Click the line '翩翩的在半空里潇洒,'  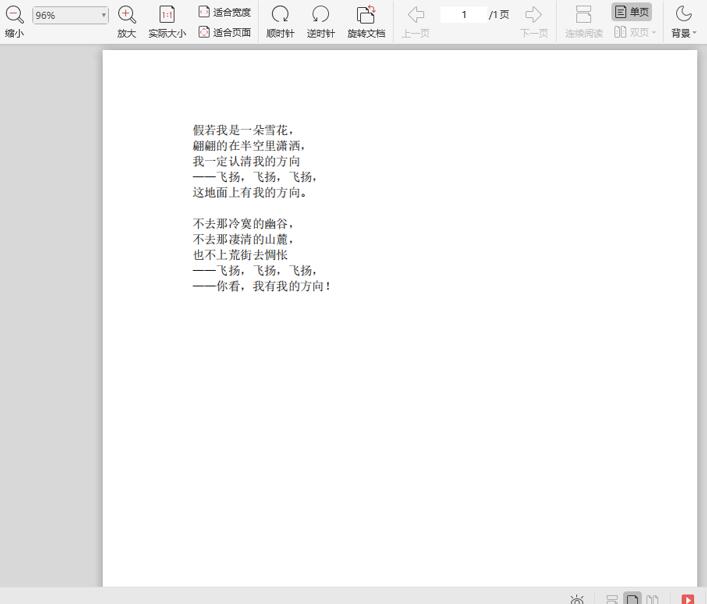[249, 146]
